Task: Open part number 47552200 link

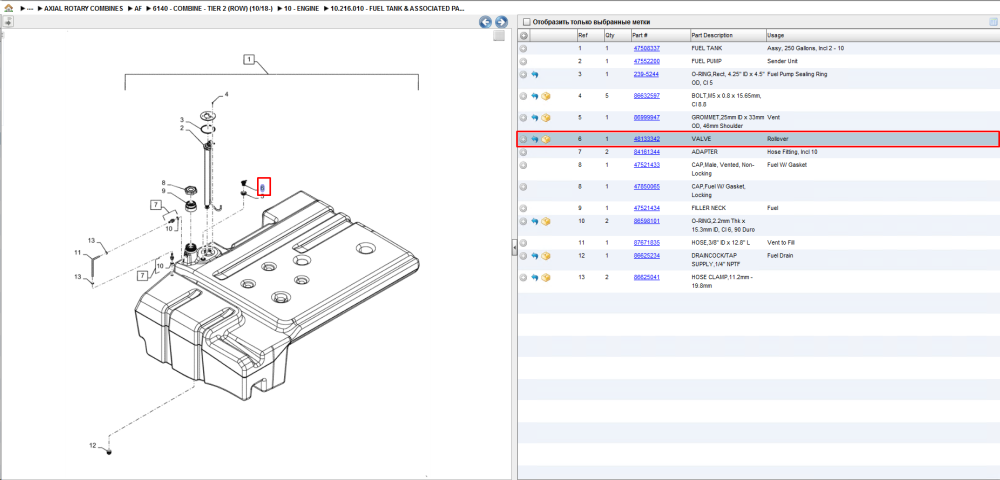Action: click(647, 61)
